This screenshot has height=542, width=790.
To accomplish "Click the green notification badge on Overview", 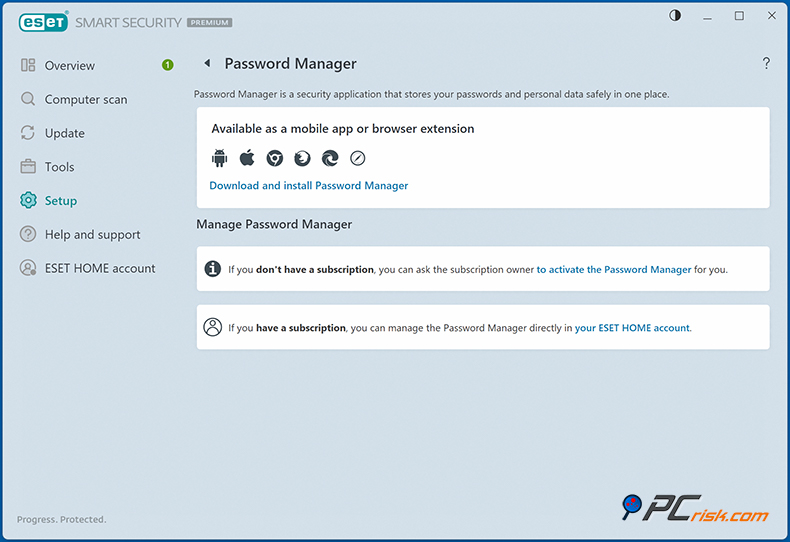I will click(x=167, y=65).
